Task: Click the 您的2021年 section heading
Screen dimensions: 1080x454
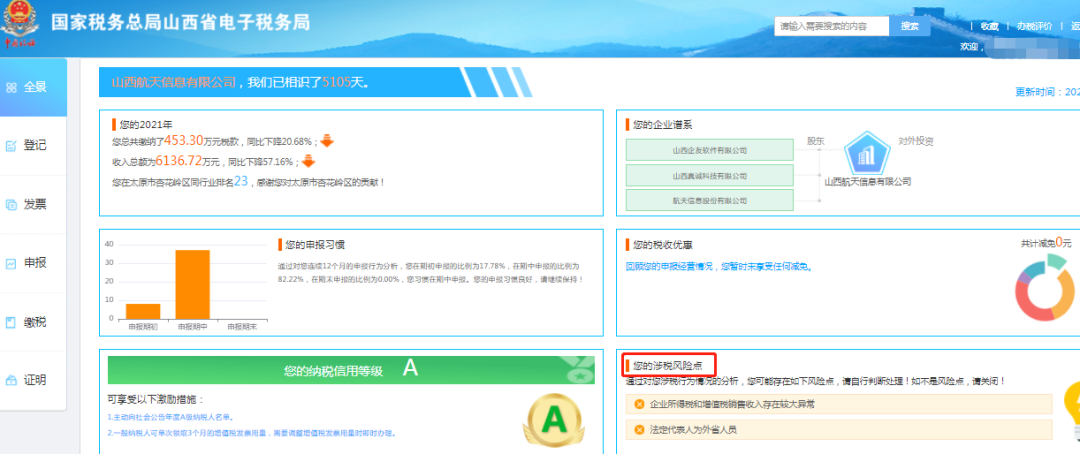Action: click(146, 125)
